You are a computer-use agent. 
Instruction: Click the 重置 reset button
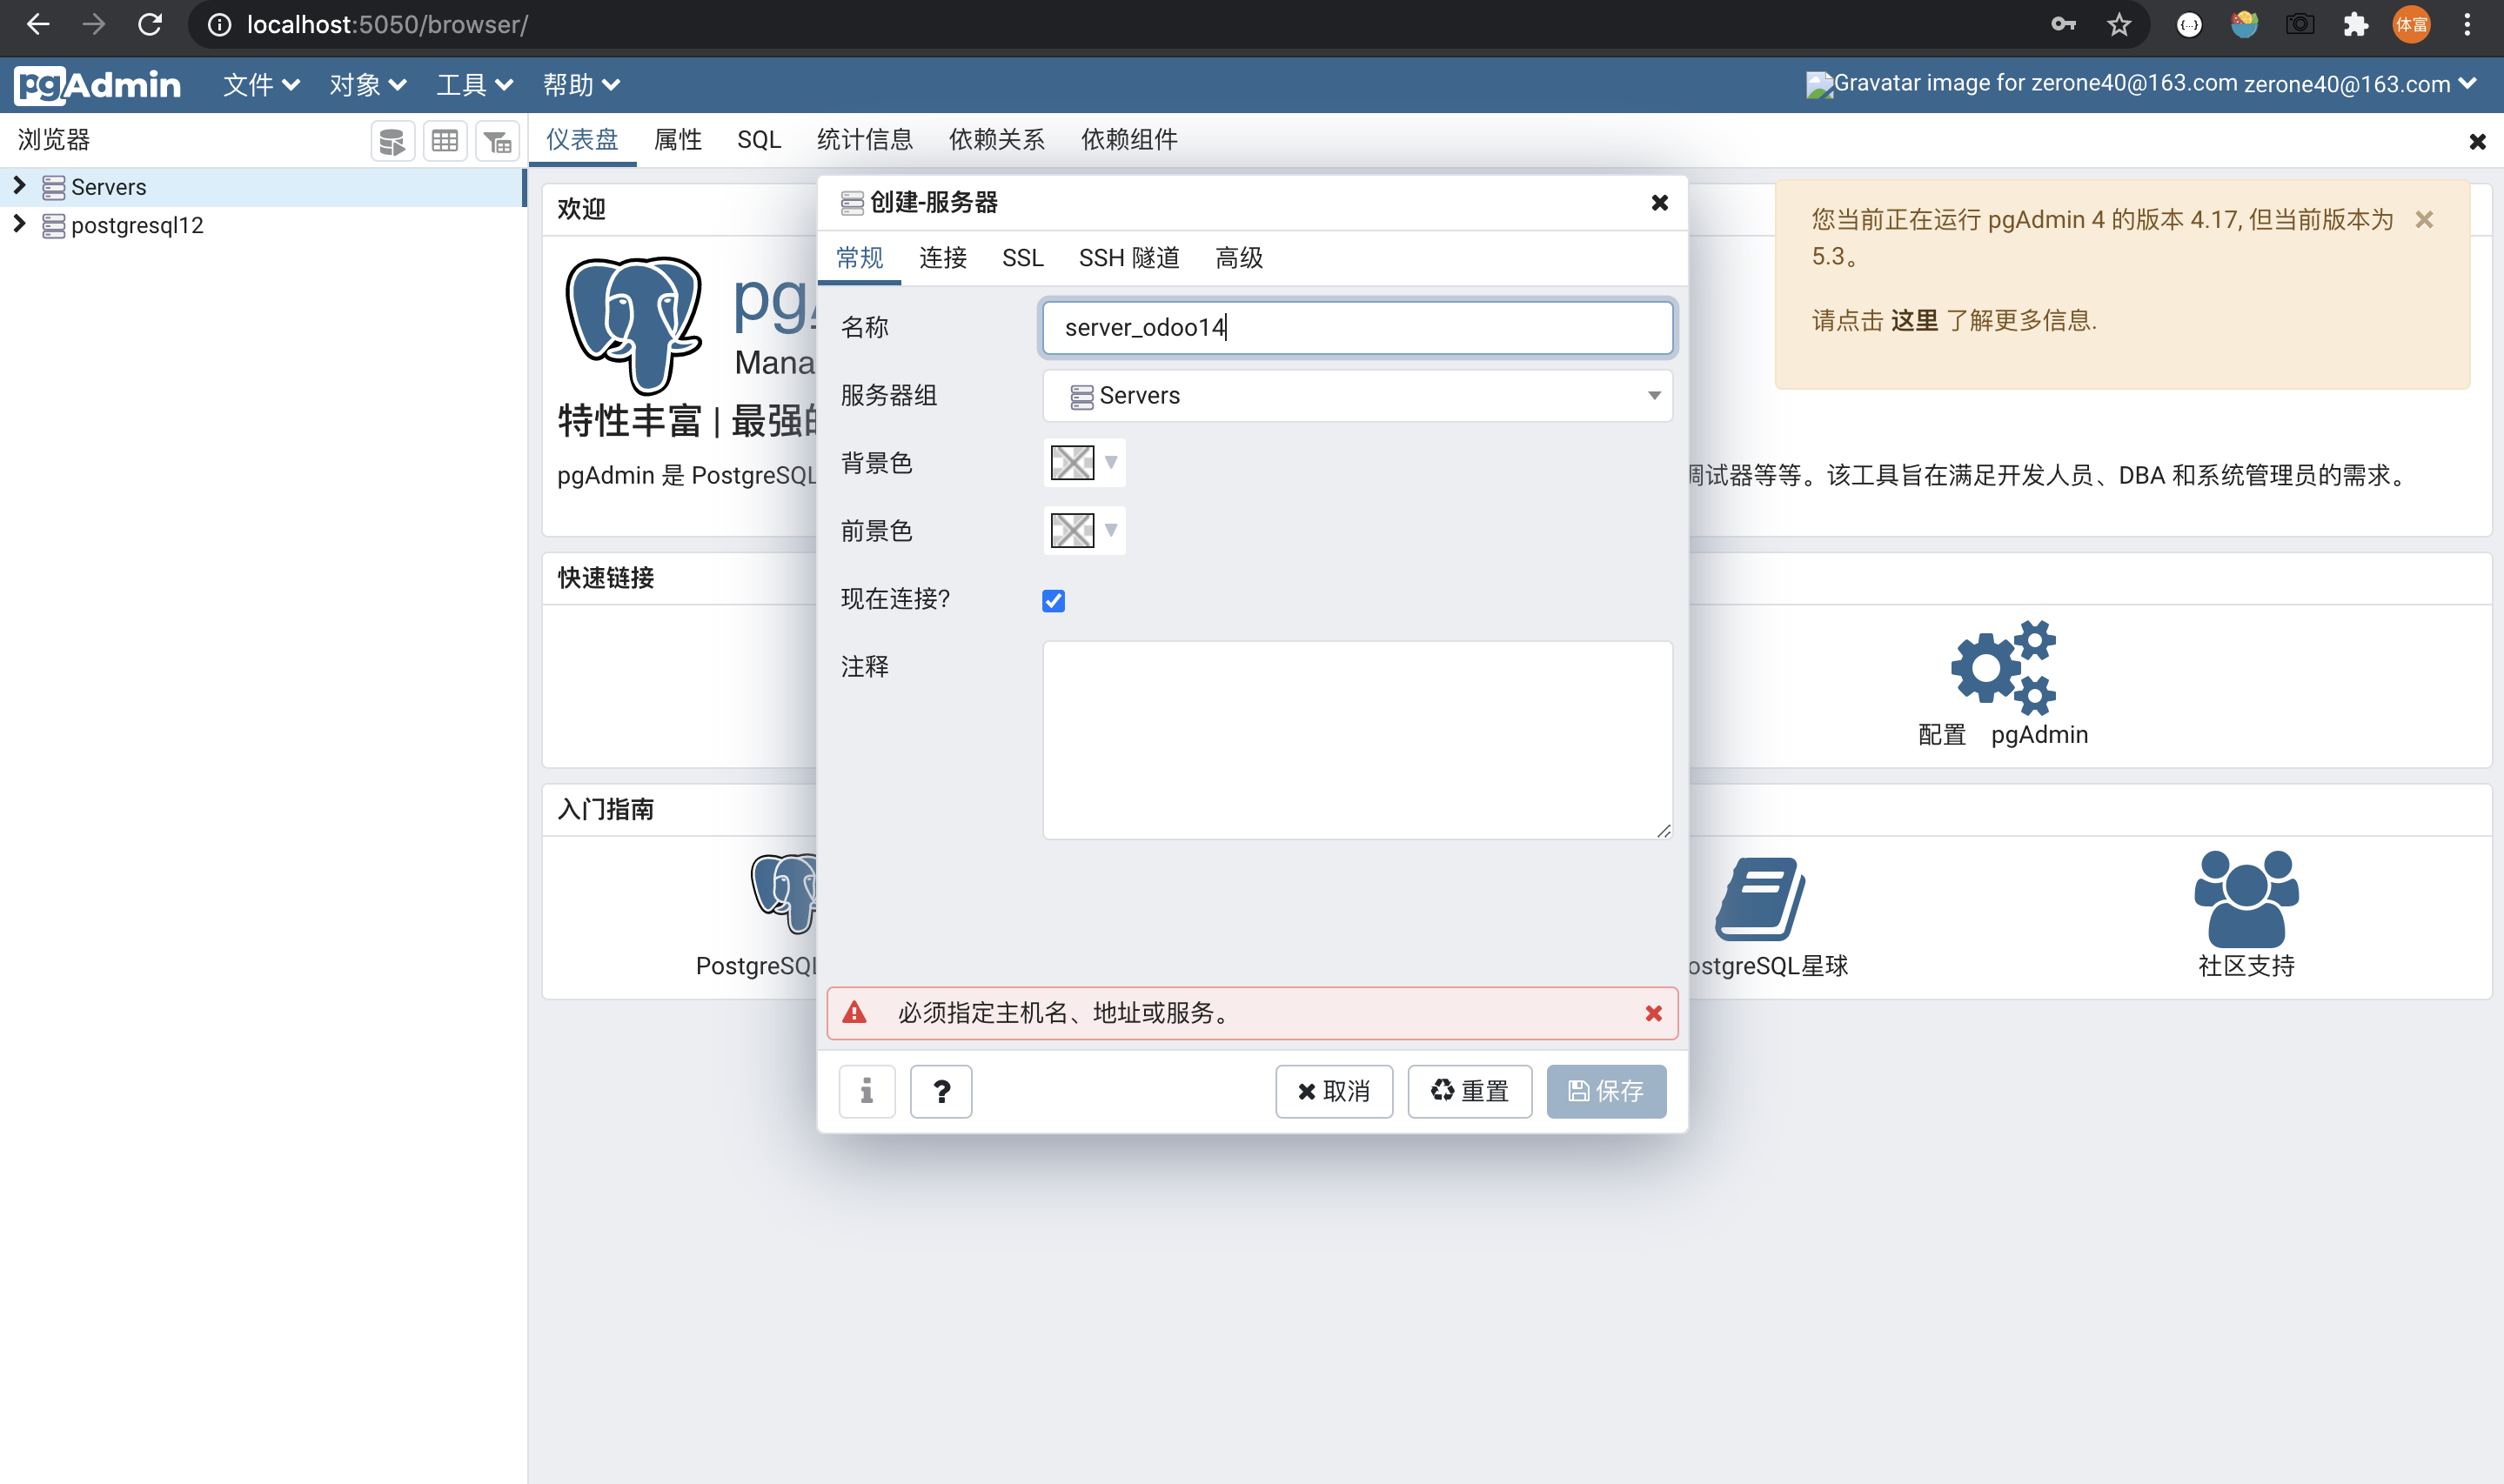1469,1091
